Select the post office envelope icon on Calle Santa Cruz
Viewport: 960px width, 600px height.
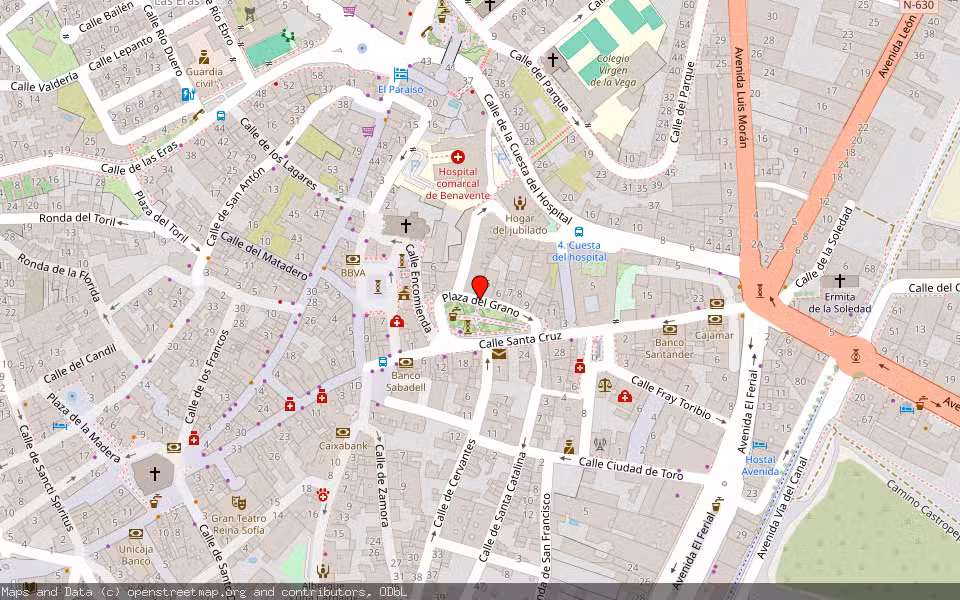click(x=499, y=354)
